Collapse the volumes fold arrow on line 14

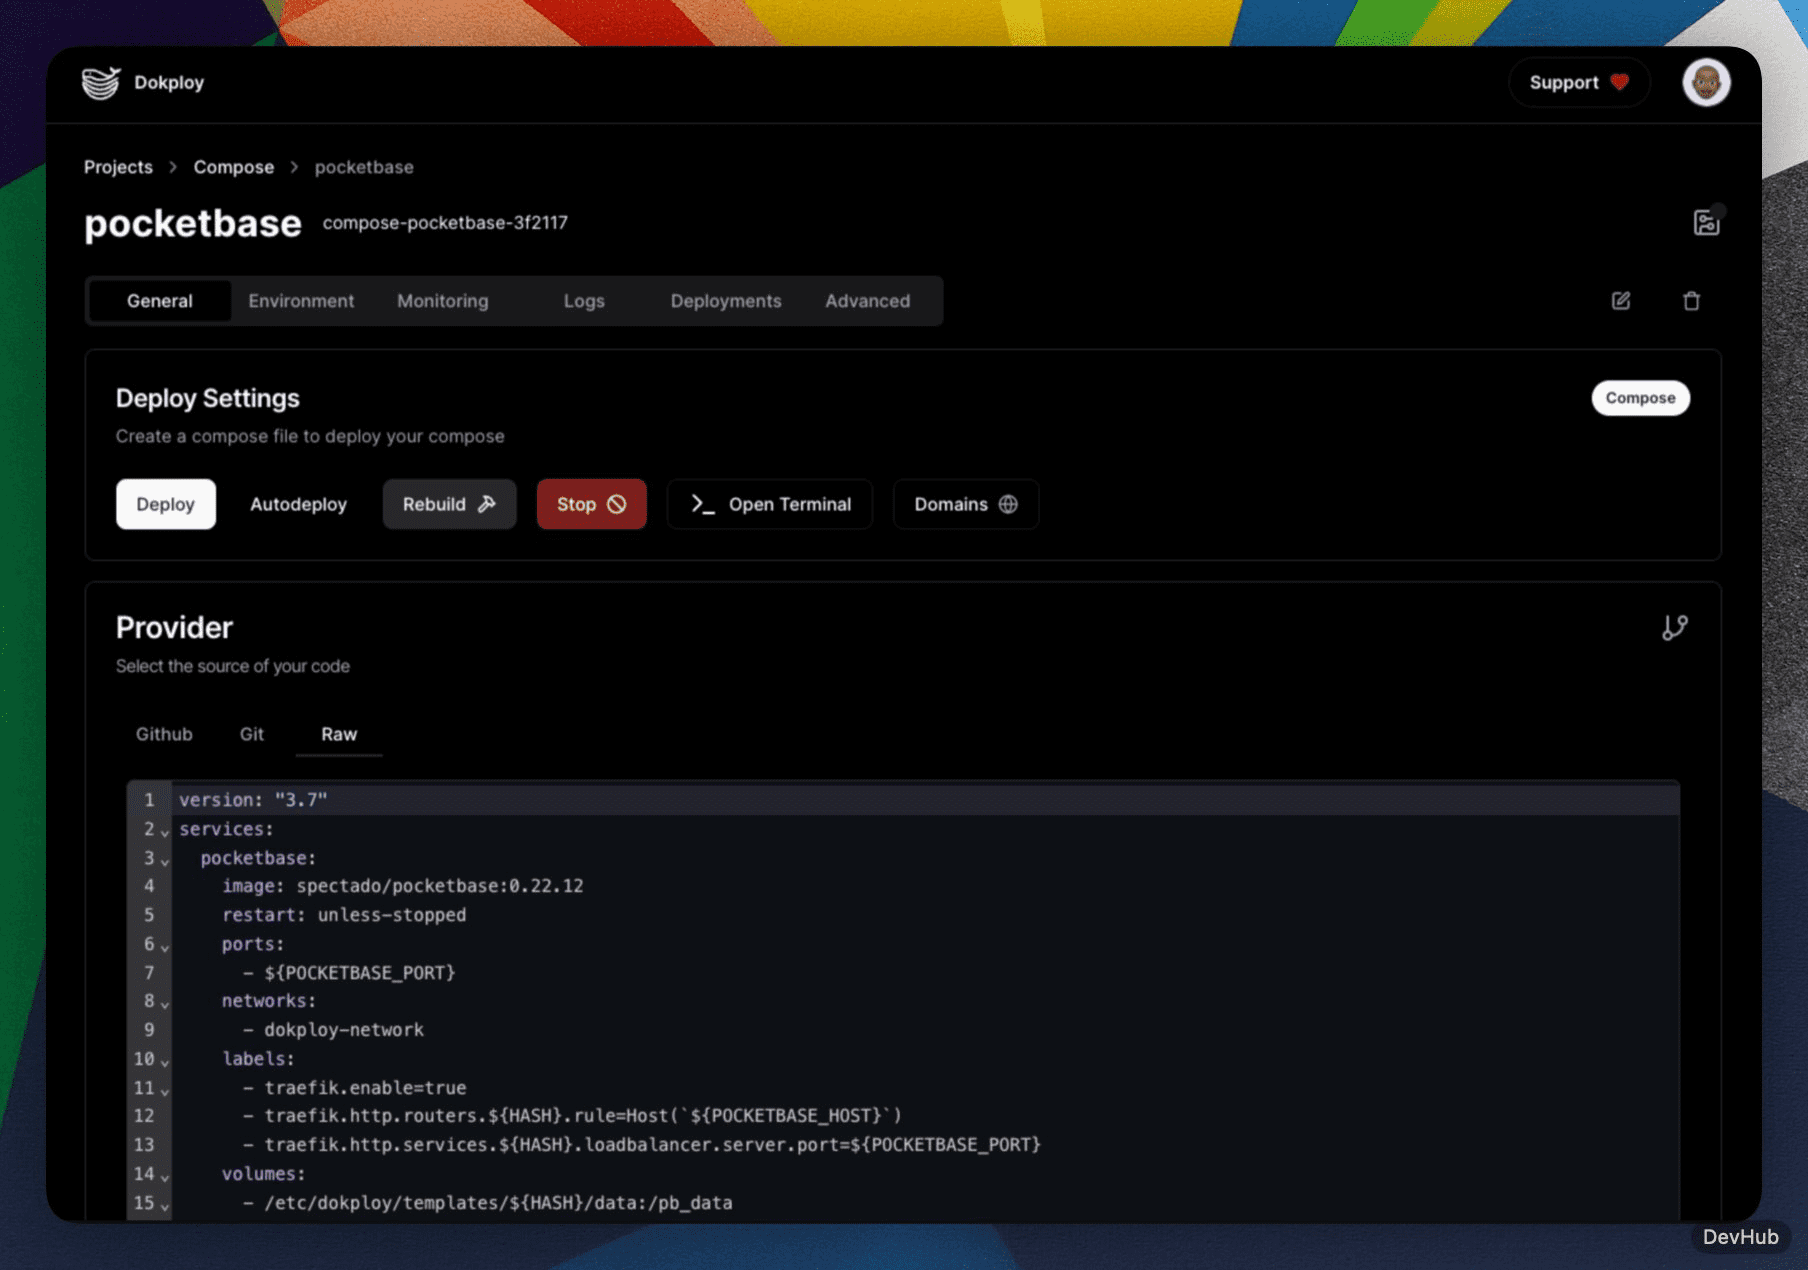pos(165,1177)
